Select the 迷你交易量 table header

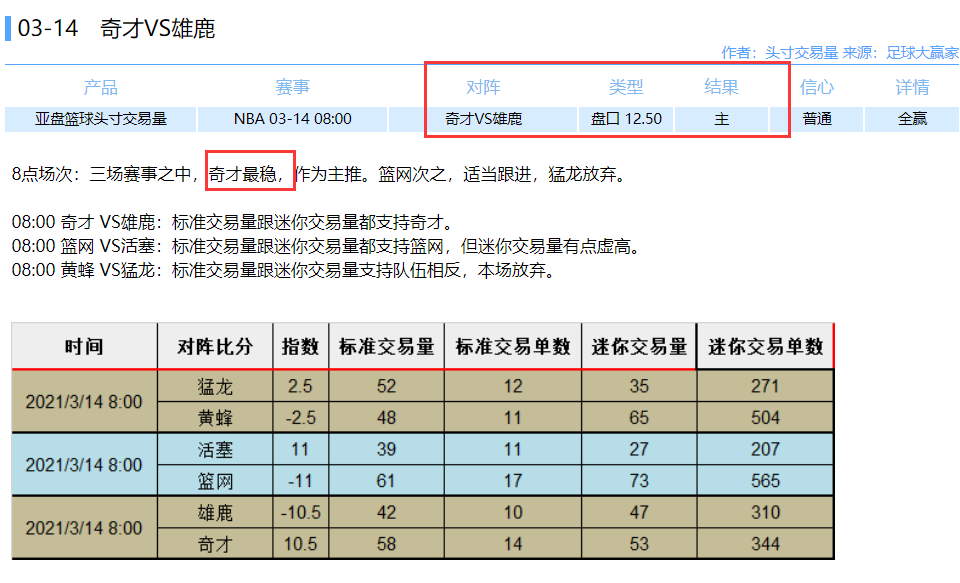point(639,347)
